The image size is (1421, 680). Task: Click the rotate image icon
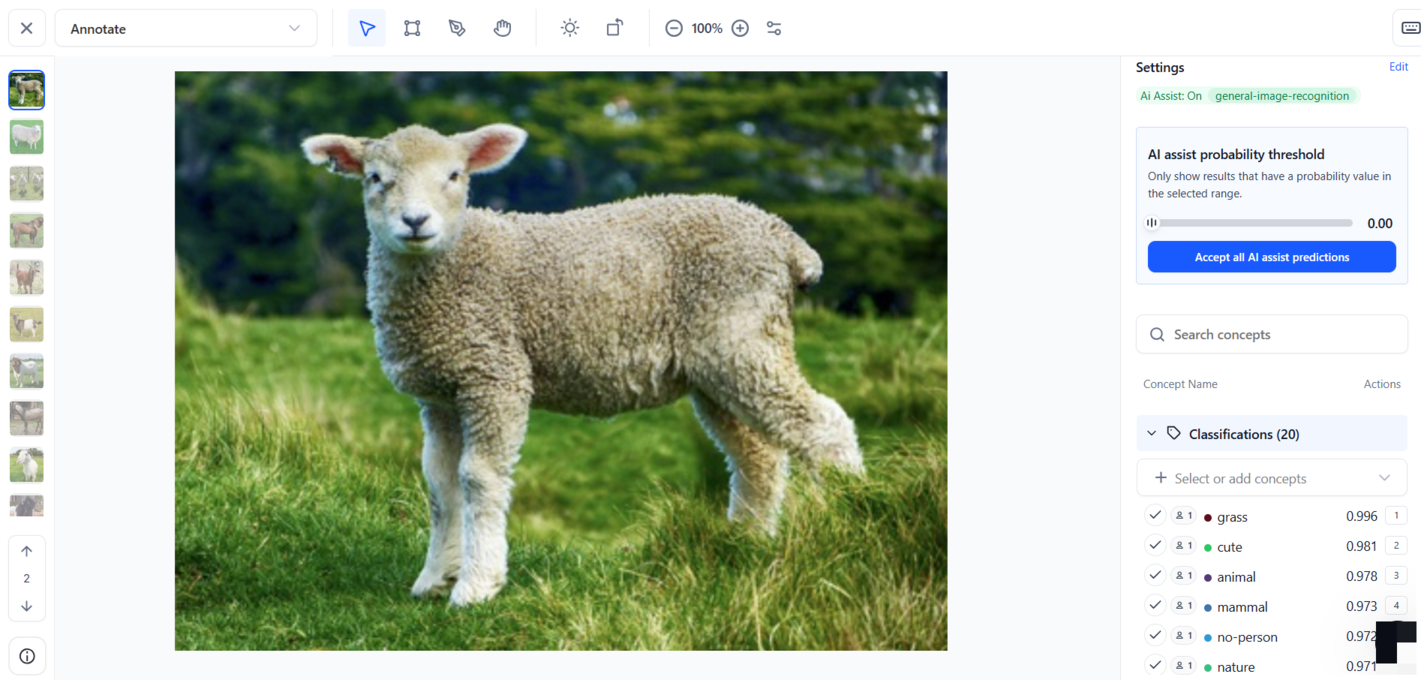click(615, 28)
